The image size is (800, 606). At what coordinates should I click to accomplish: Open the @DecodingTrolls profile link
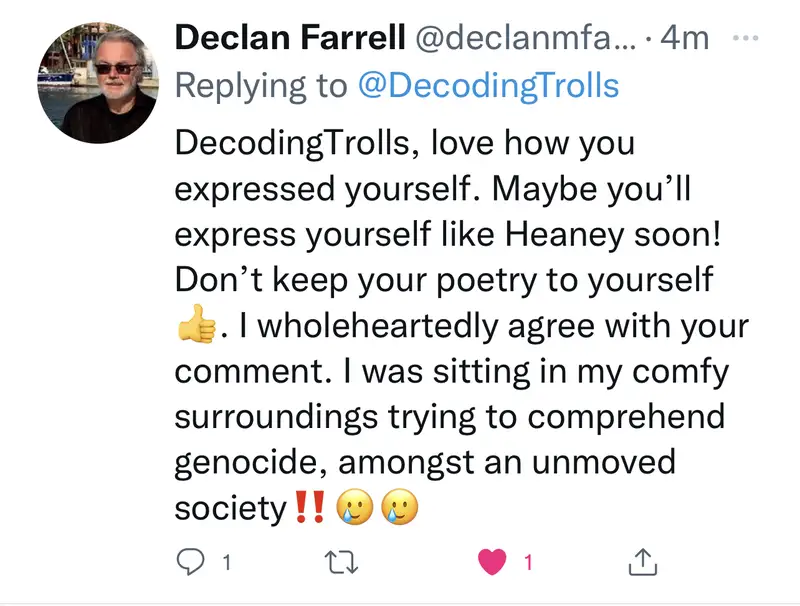pyautogui.click(x=488, y=85)
